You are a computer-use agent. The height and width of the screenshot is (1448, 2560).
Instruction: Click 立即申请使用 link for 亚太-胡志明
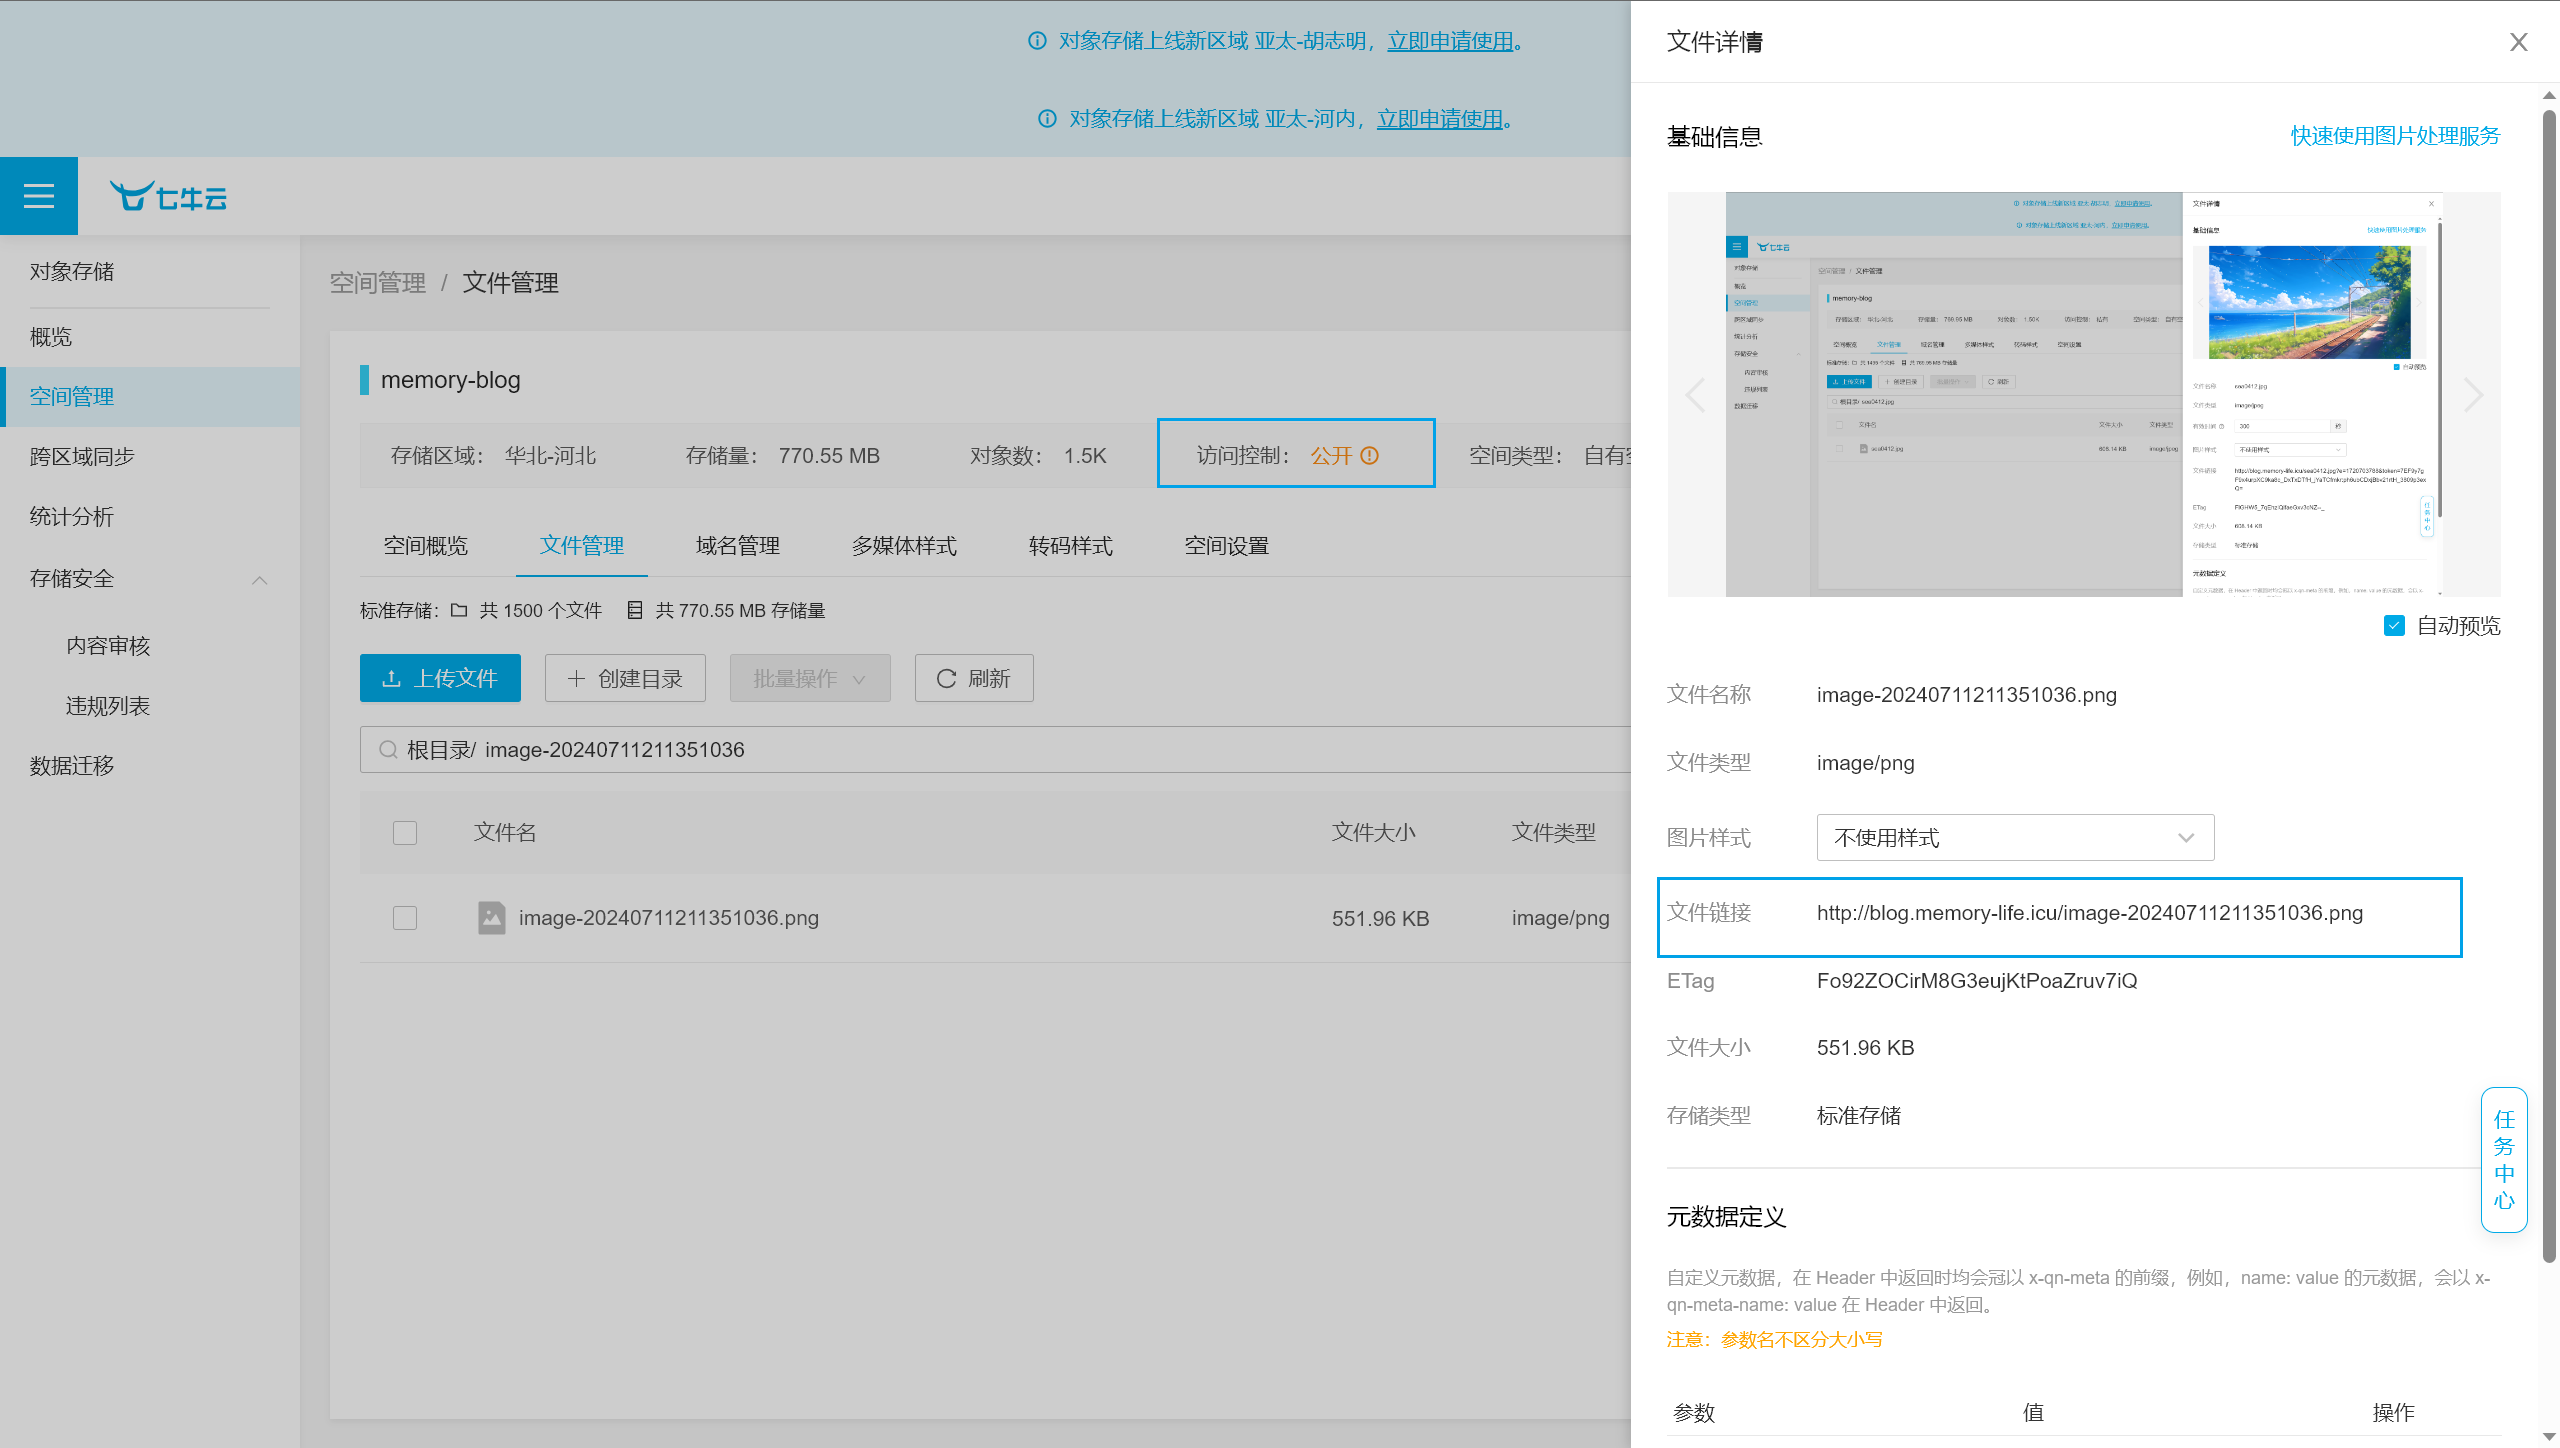[1450, 41]
